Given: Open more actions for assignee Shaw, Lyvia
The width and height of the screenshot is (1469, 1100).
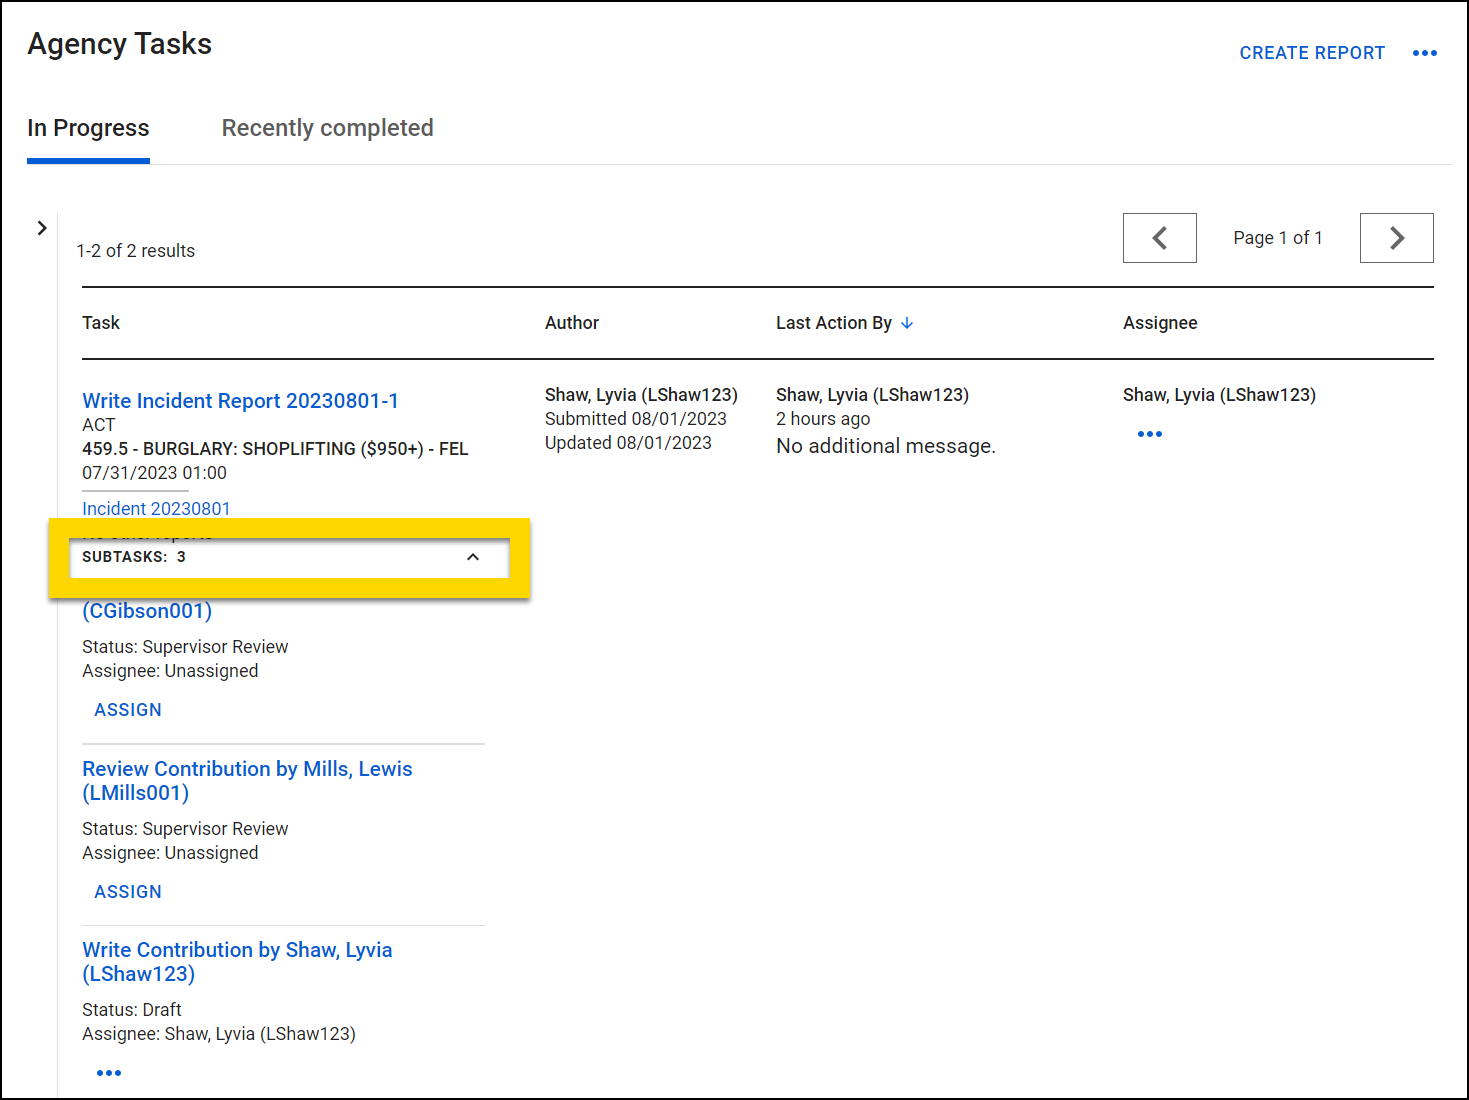Looking at the screenshot, I should pyautogui.click(x=1149, y=433).
